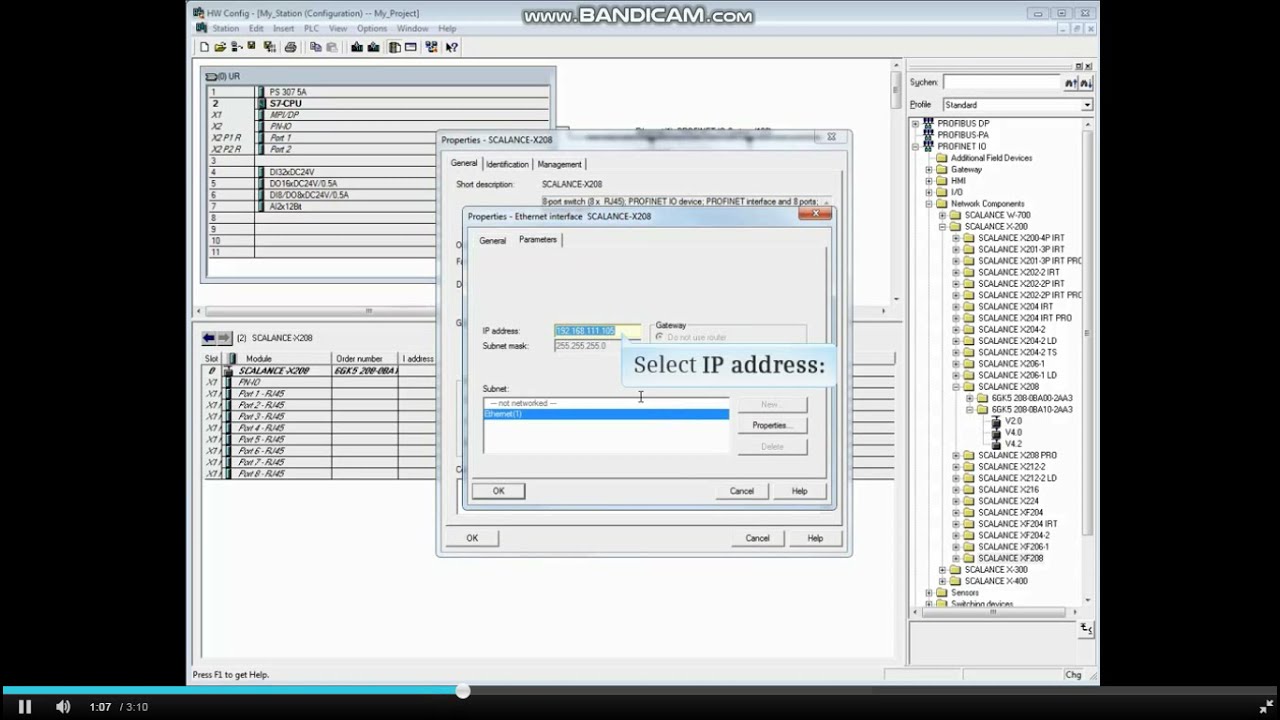This screenshot has width=1280, height=720.
Task: Click the forward arrow above module table
Action: 224,338
